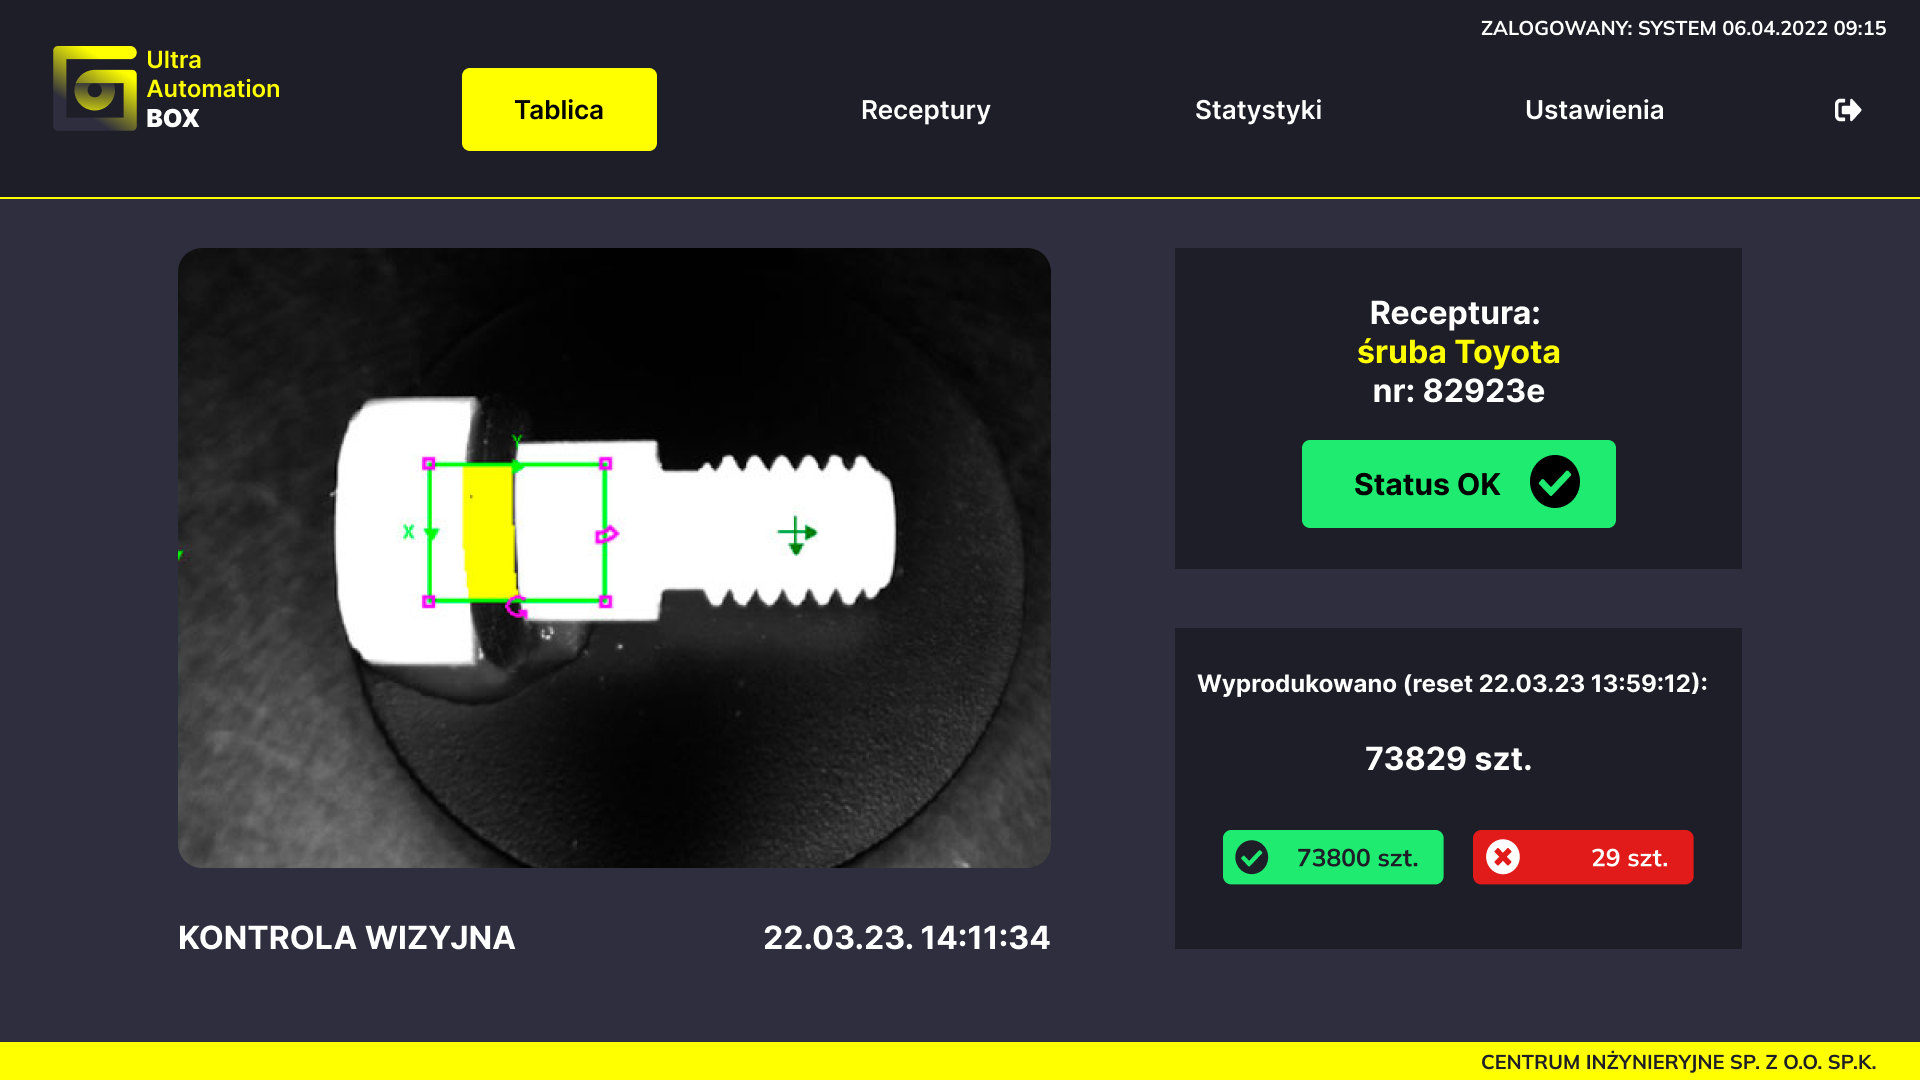Click the red 29 szt. counter
Screen dimensions: 1920x1080
click(1583, 857)
